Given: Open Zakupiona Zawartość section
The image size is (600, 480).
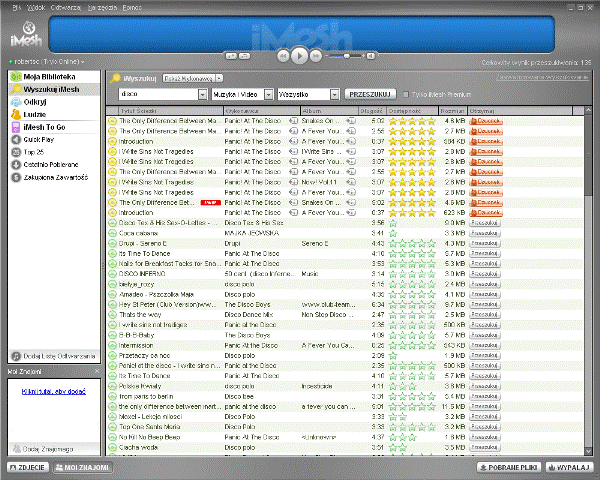Looking at the screenshot, I should pyautogui.click(x=54, y=177).
